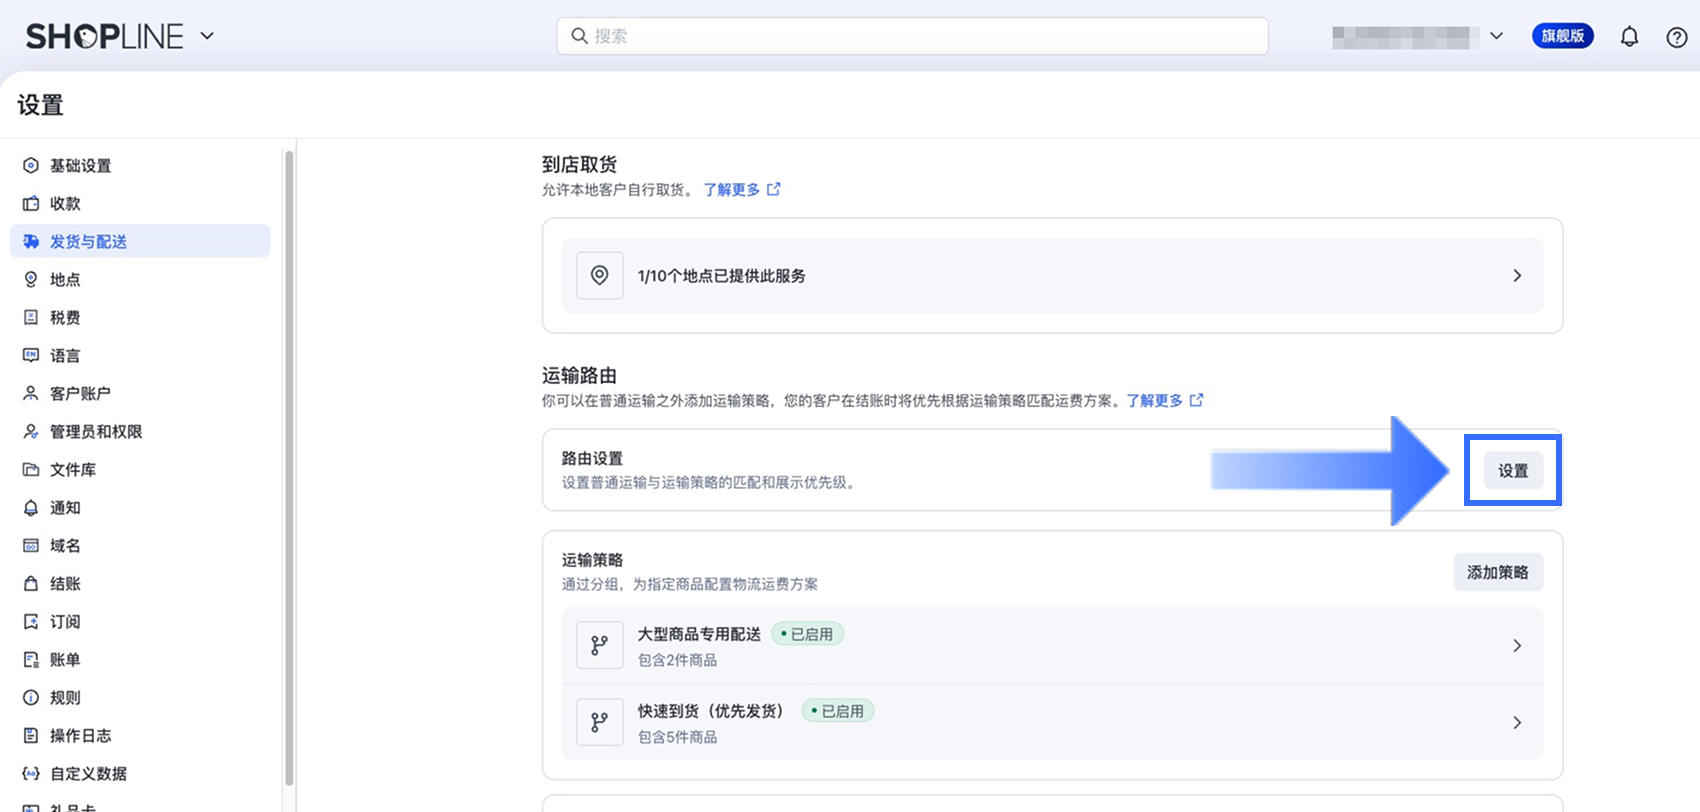1700x812 pixels.
Task: Click the SHOPLINE logo
Action: tap(104, 37)
